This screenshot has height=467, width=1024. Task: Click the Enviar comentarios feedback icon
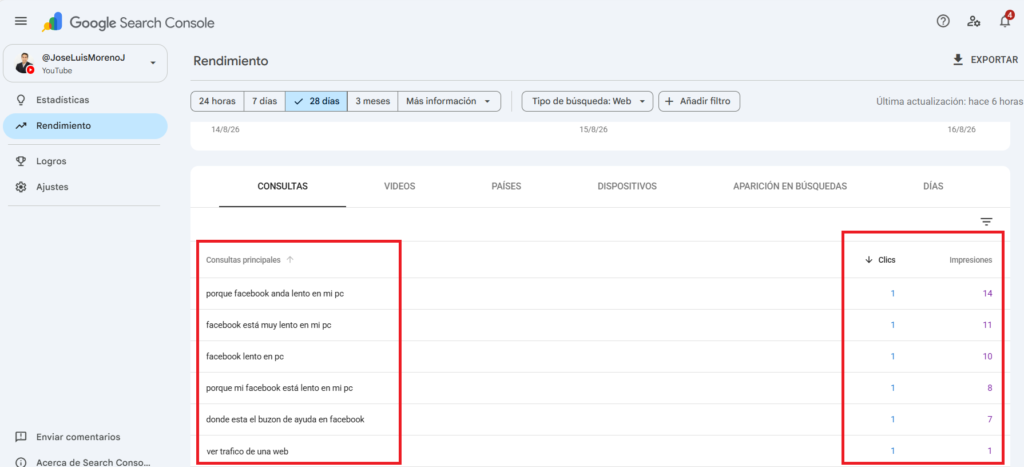[x=21, y=437]
